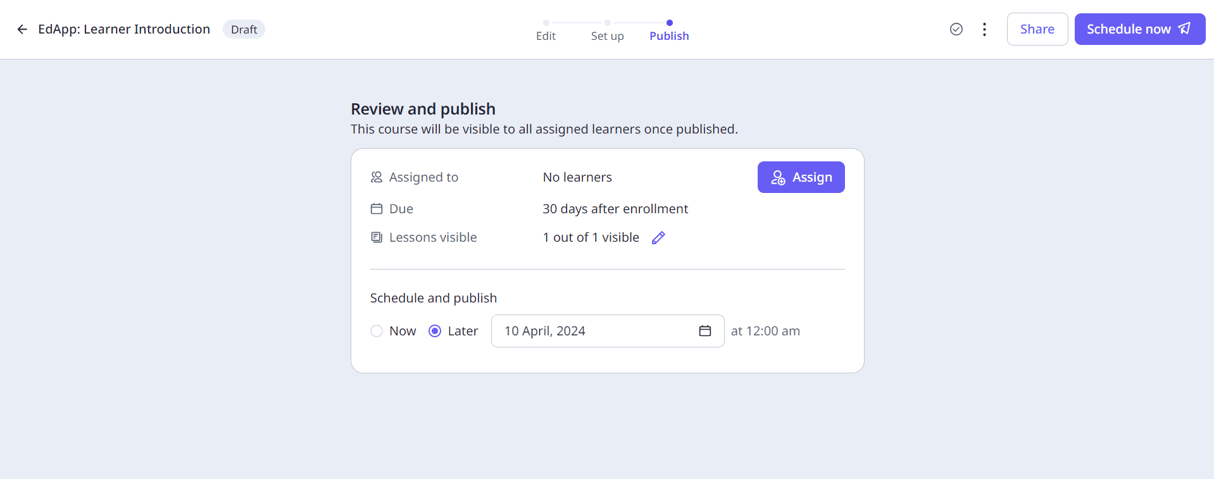Click the circled checkmark status icon
This screenshot has height=479, width=1214.
point(956,30)
